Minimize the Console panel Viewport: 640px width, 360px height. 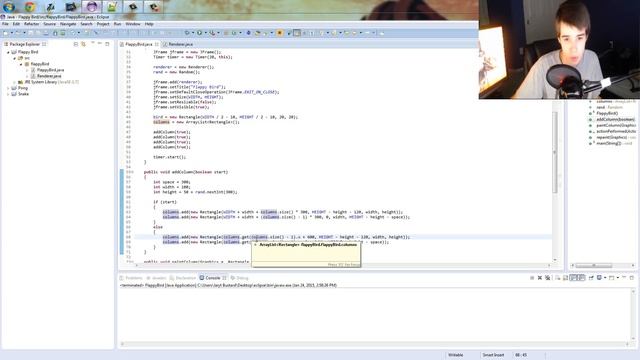click(x=624, y=277)
